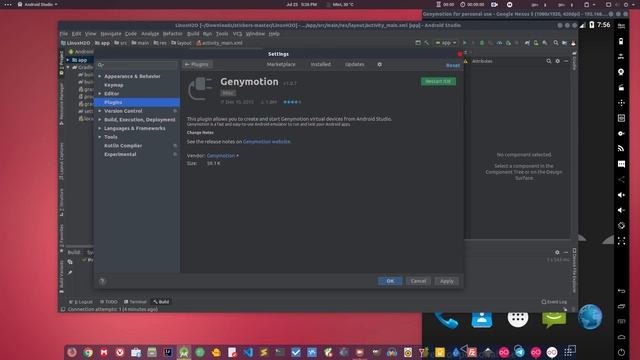Switch to the Updates tab
The image size is (640, 360).
pyautogui.click(x=354, y=64)
